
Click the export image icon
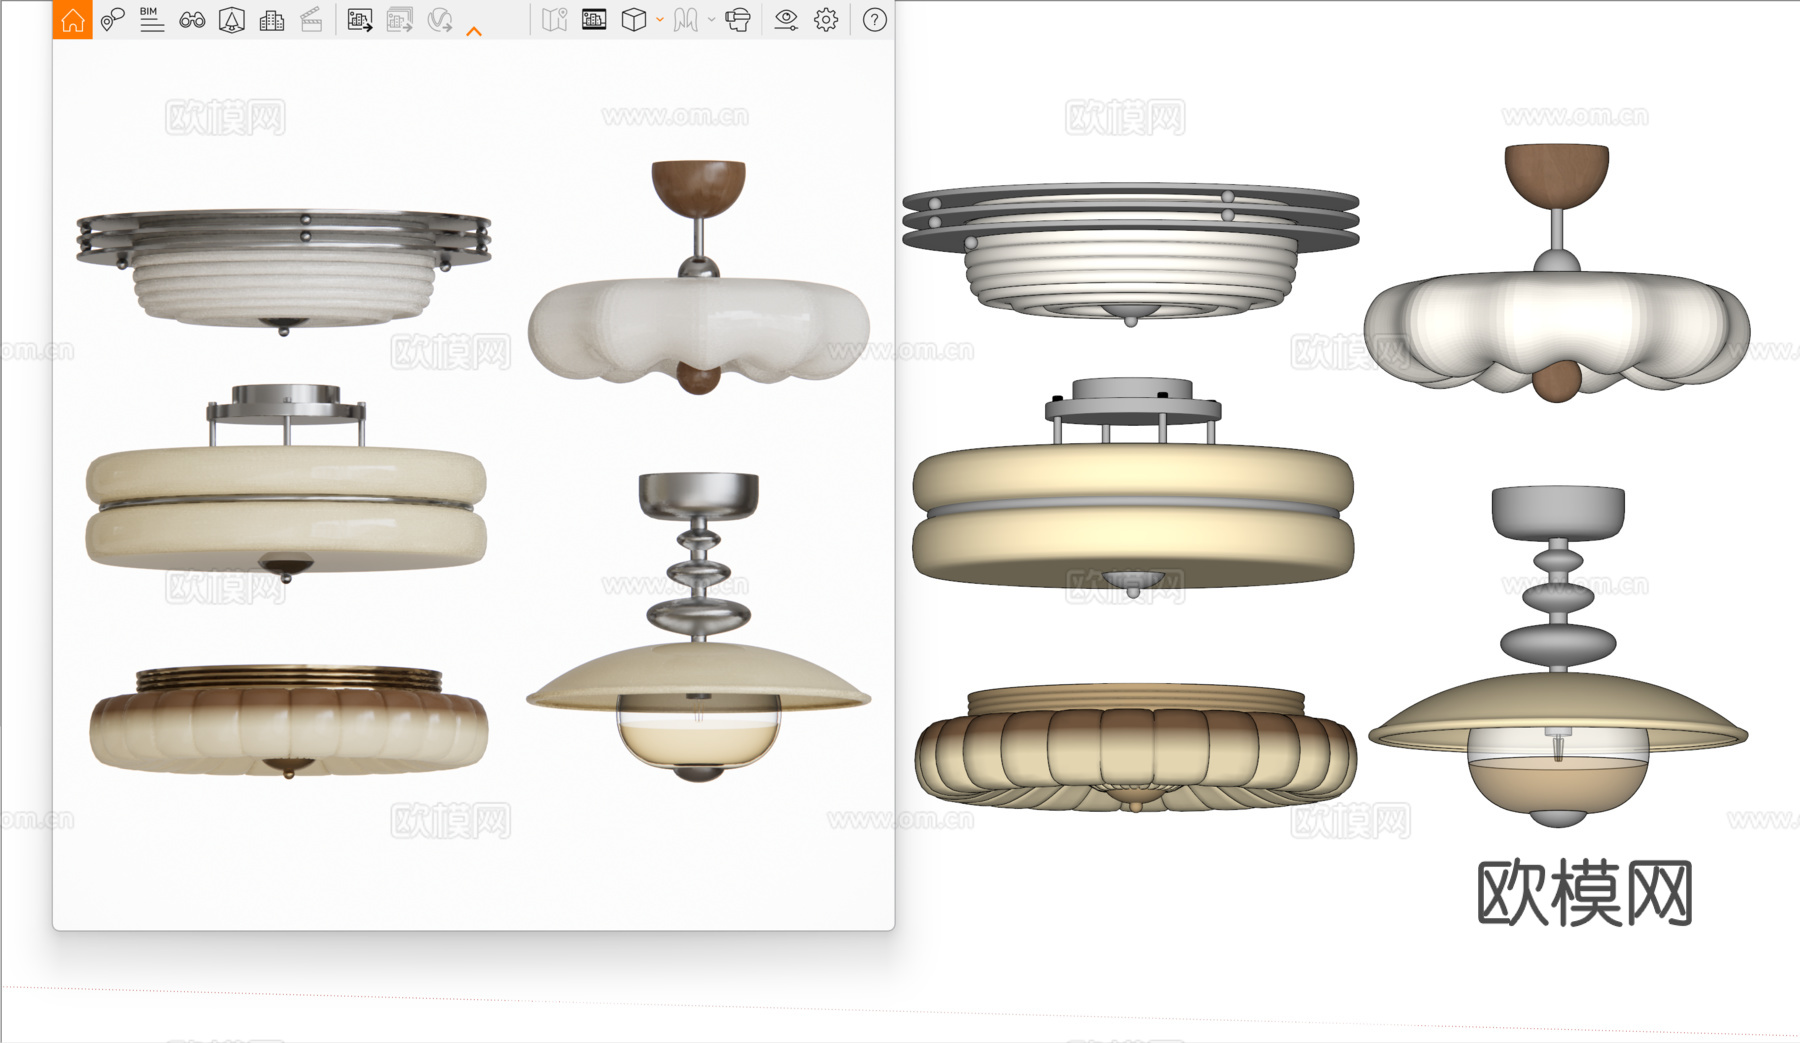click(360, 20)
